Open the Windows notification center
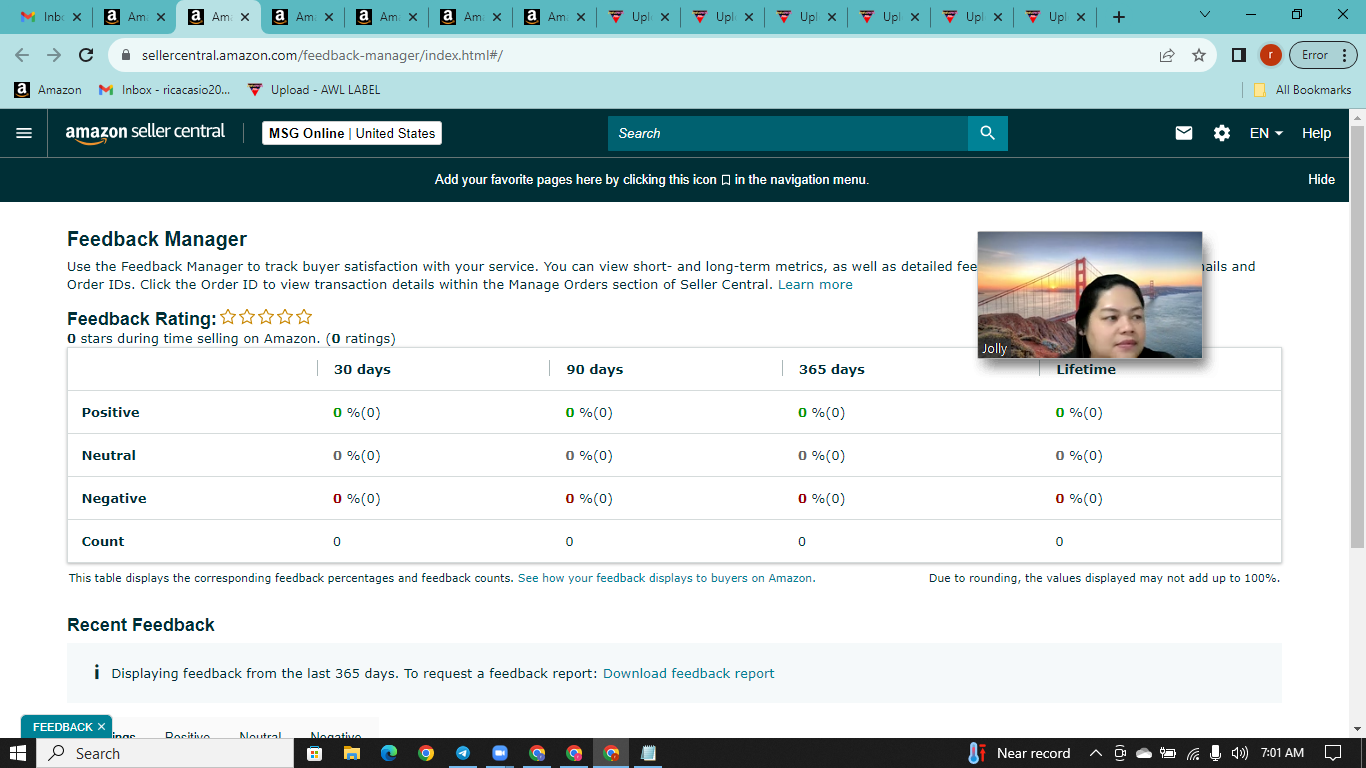 click(x=1332, y=753)
